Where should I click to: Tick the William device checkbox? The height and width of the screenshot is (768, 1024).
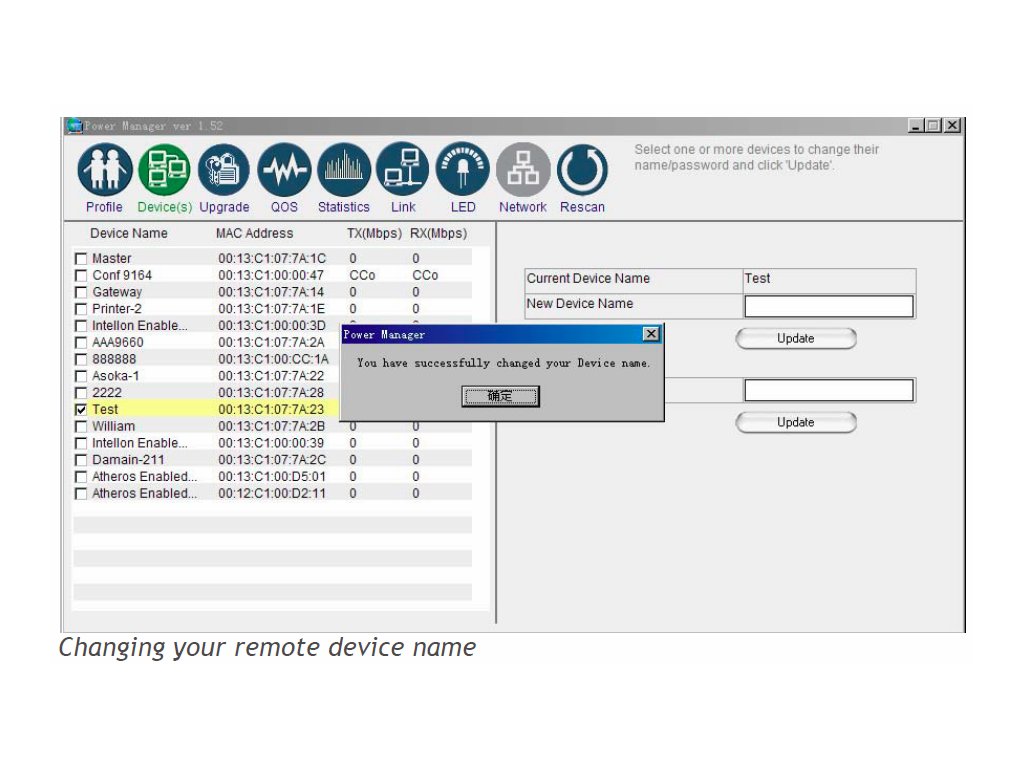(81, 427)
